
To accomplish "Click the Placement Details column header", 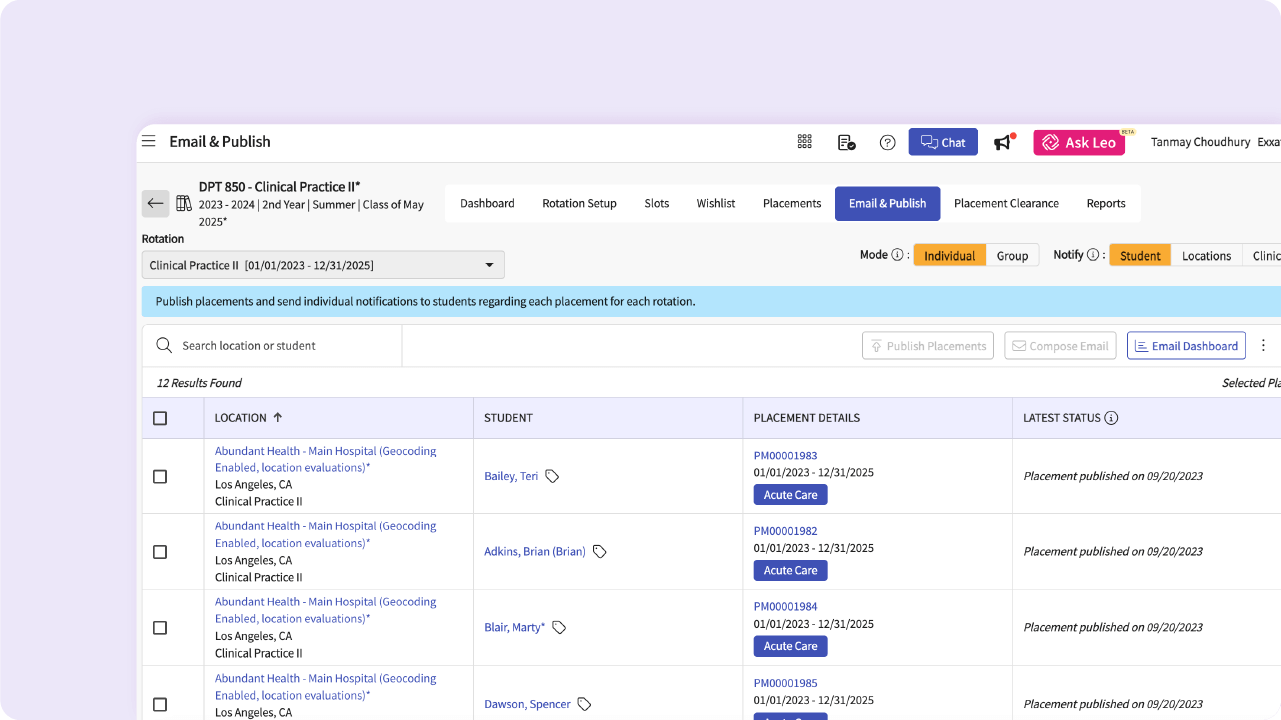I will [807, 418].
